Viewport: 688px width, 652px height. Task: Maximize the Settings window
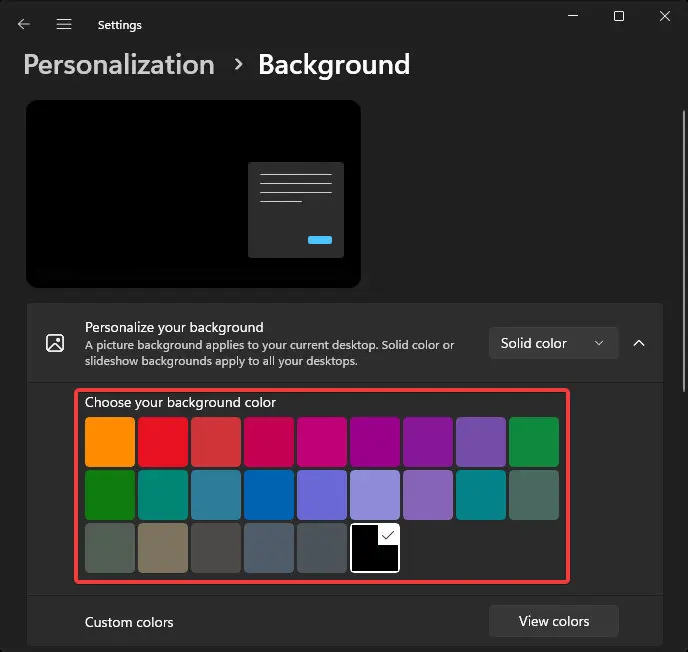point(619,16)
